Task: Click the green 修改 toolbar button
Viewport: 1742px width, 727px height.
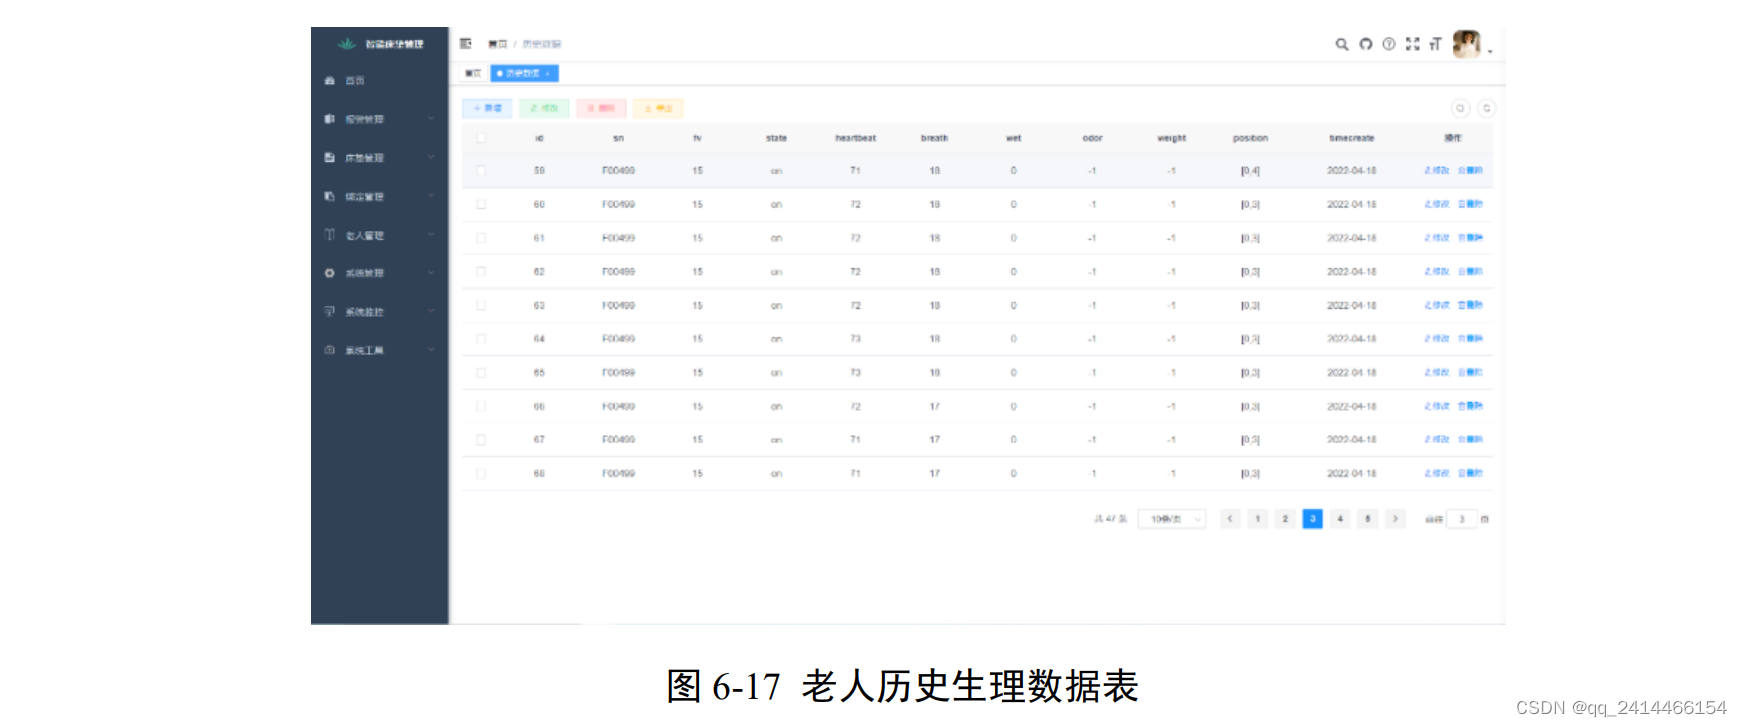Action: [x=544, y=108]
